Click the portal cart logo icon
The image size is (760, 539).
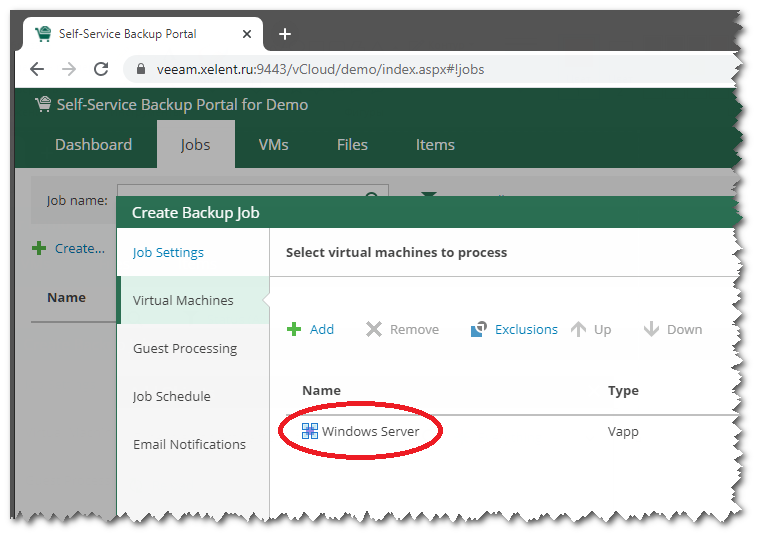pos(43,104)
